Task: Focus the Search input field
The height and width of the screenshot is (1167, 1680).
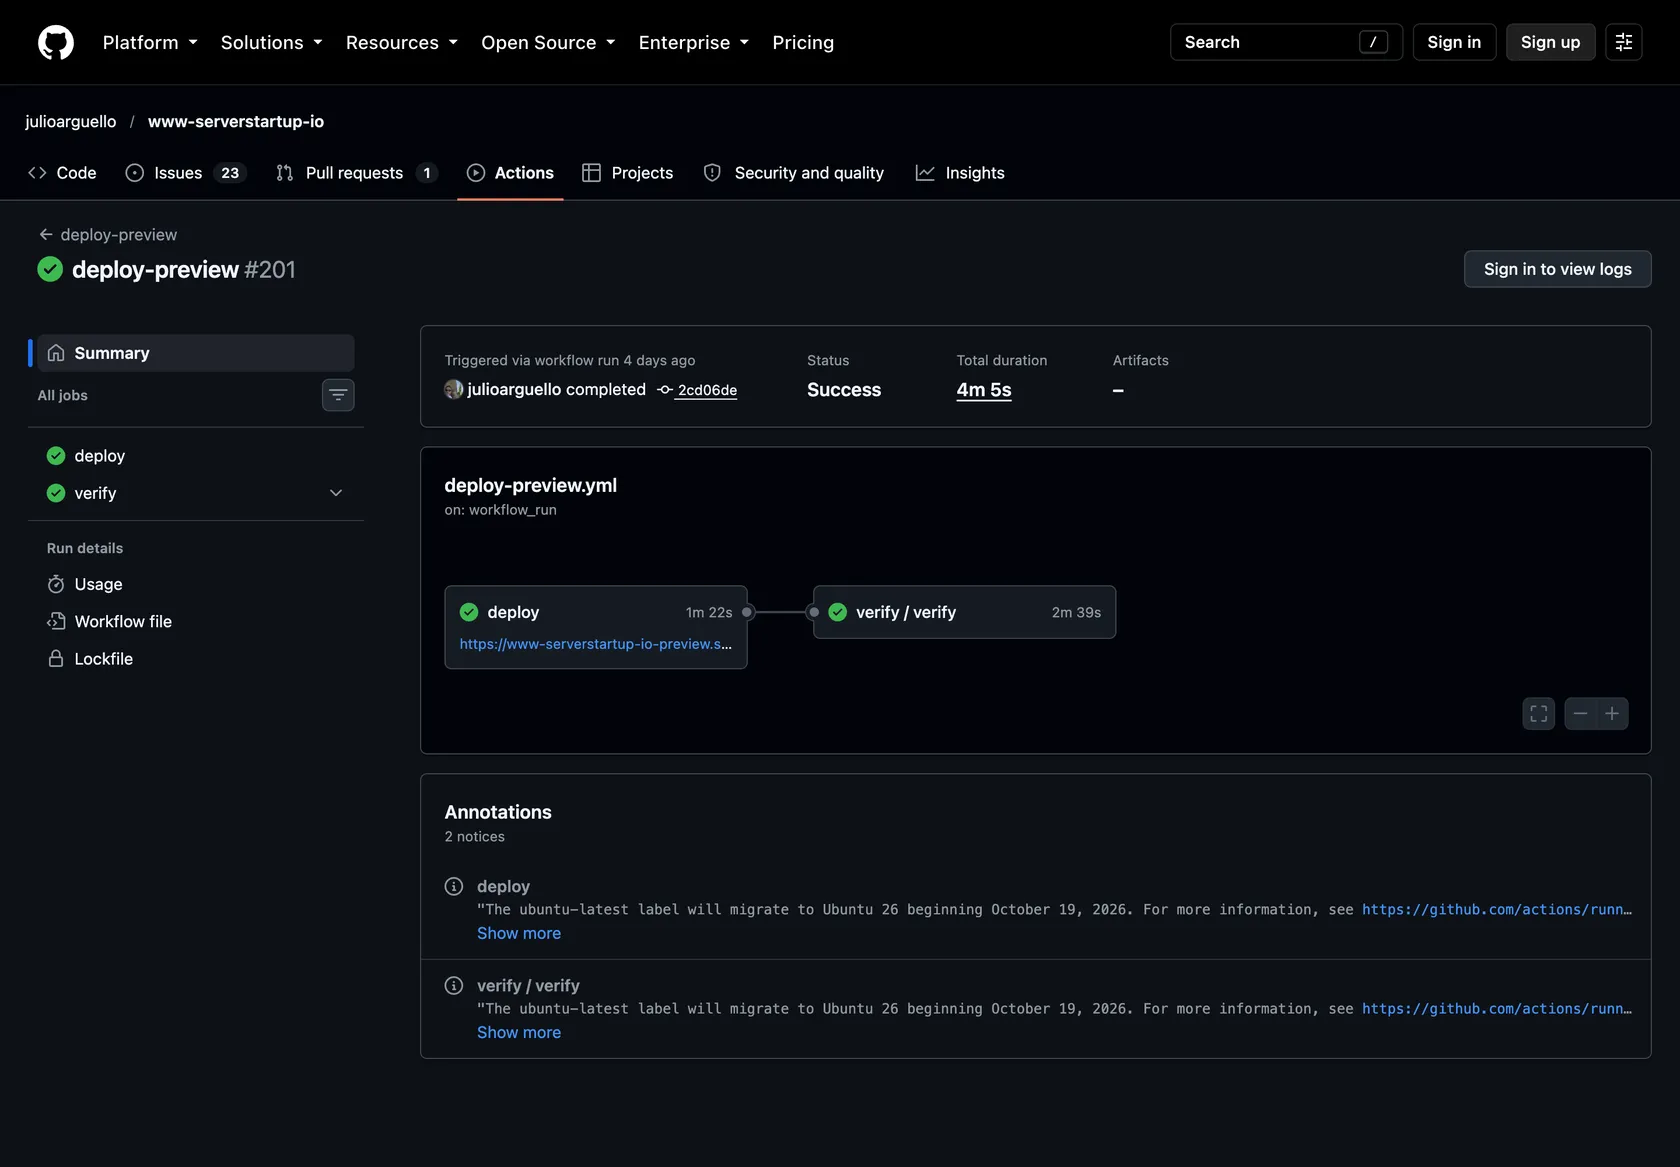Action: point(1286,42)
